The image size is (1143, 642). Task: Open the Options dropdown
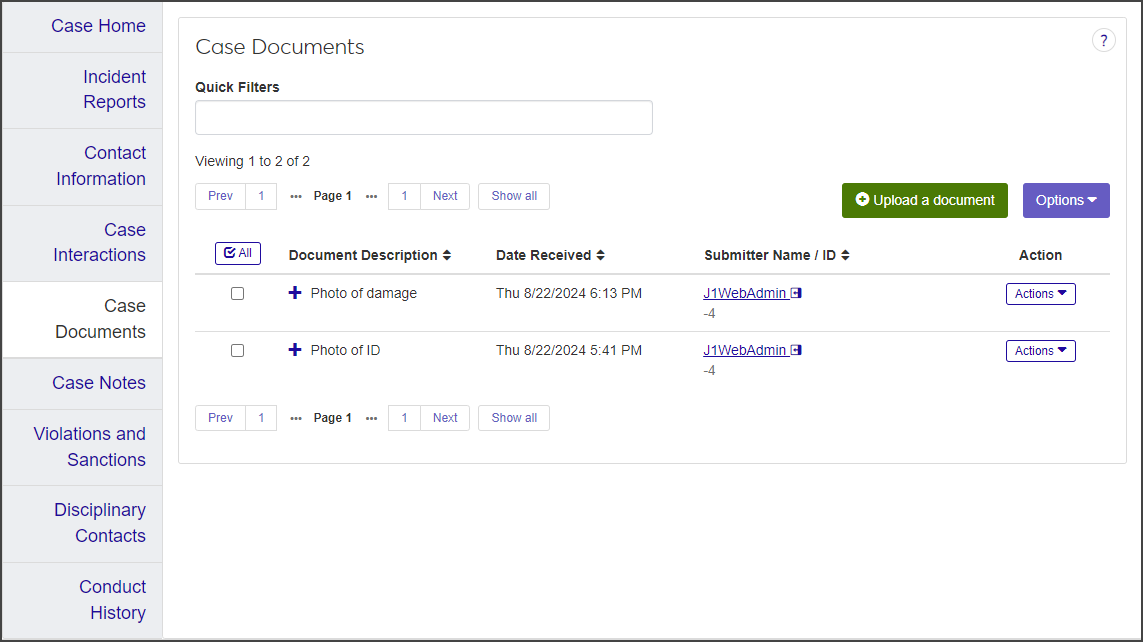[x=1066, y=200]
